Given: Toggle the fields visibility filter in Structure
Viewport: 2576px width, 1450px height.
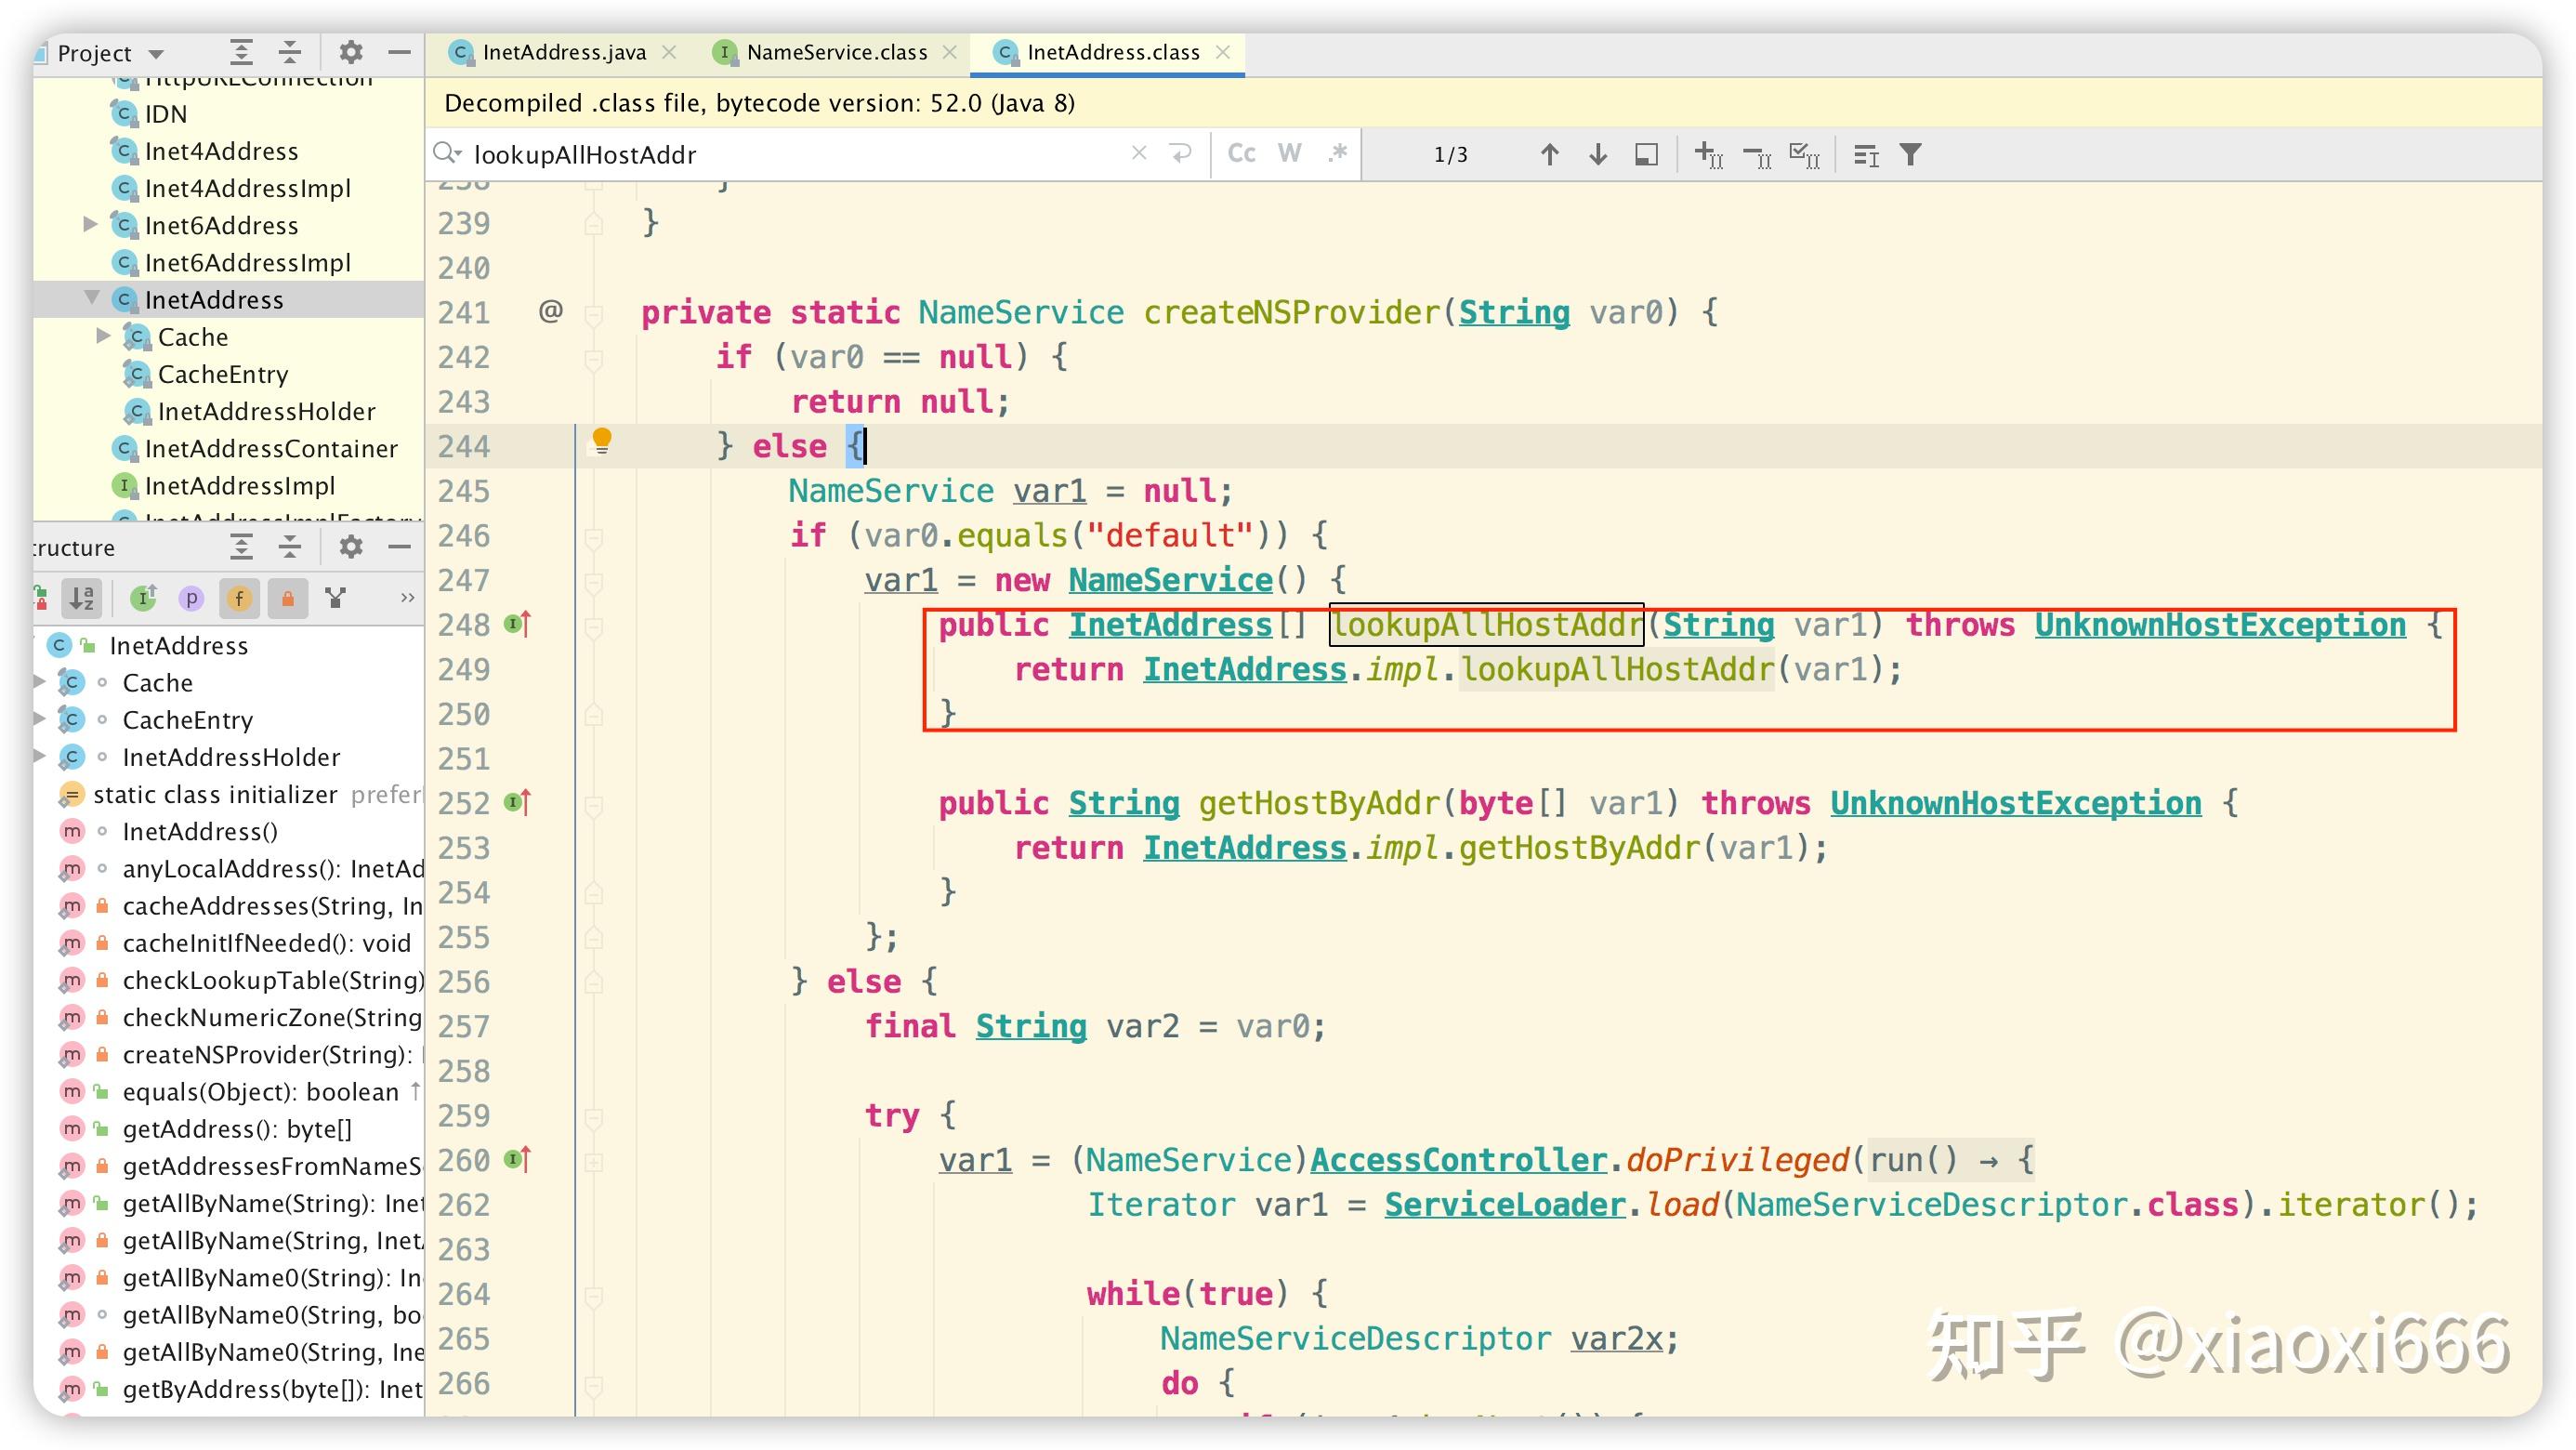Looking at the screenshot, I should pyautogui.click(x=239, y=598).
